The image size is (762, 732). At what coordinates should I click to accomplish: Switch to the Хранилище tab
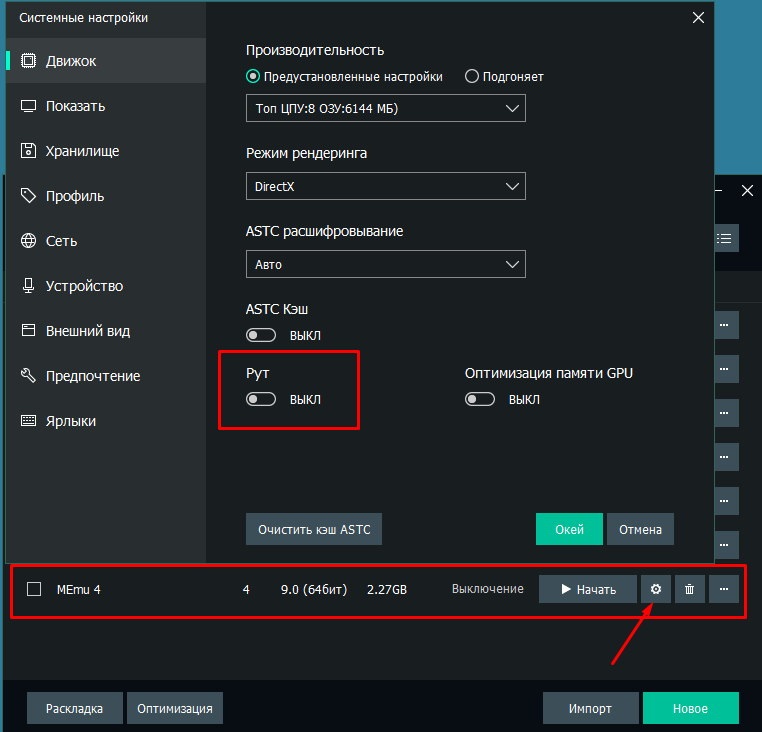coord(106,151)
